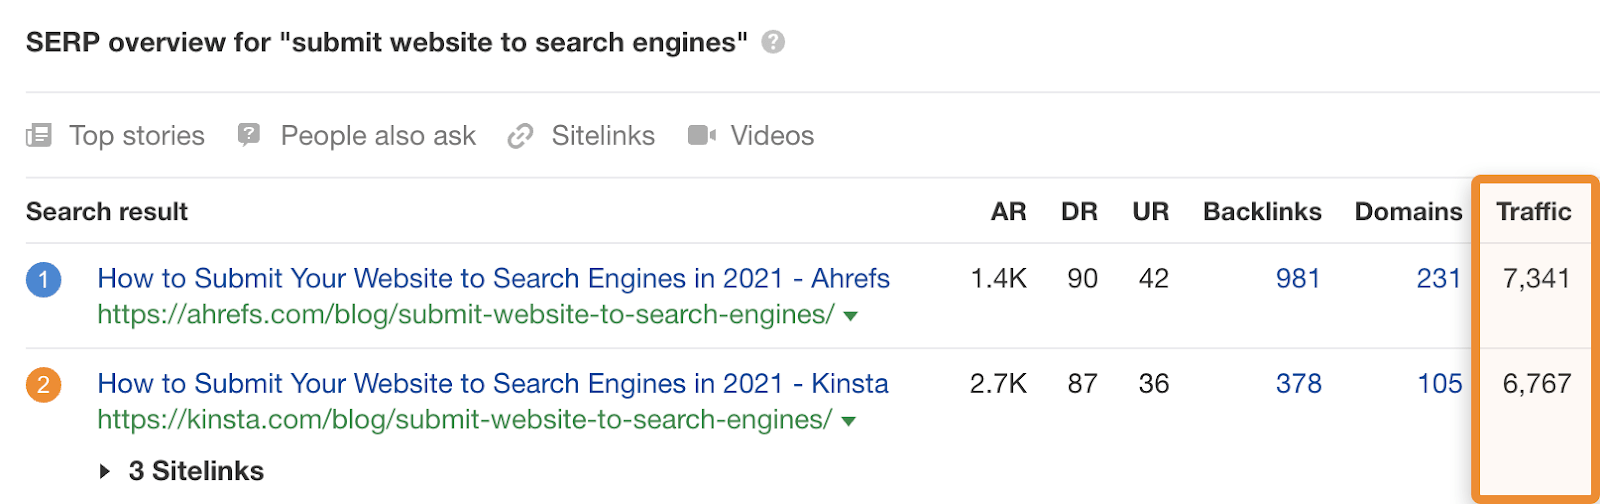
Task: Click the Traffic column header
Action: tap(1533, 211)
